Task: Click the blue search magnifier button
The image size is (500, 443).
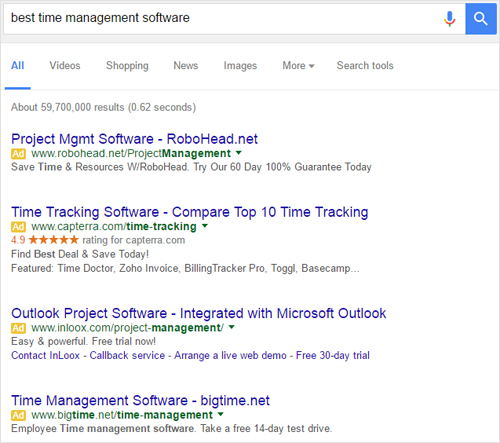Action: click(481, 19)
